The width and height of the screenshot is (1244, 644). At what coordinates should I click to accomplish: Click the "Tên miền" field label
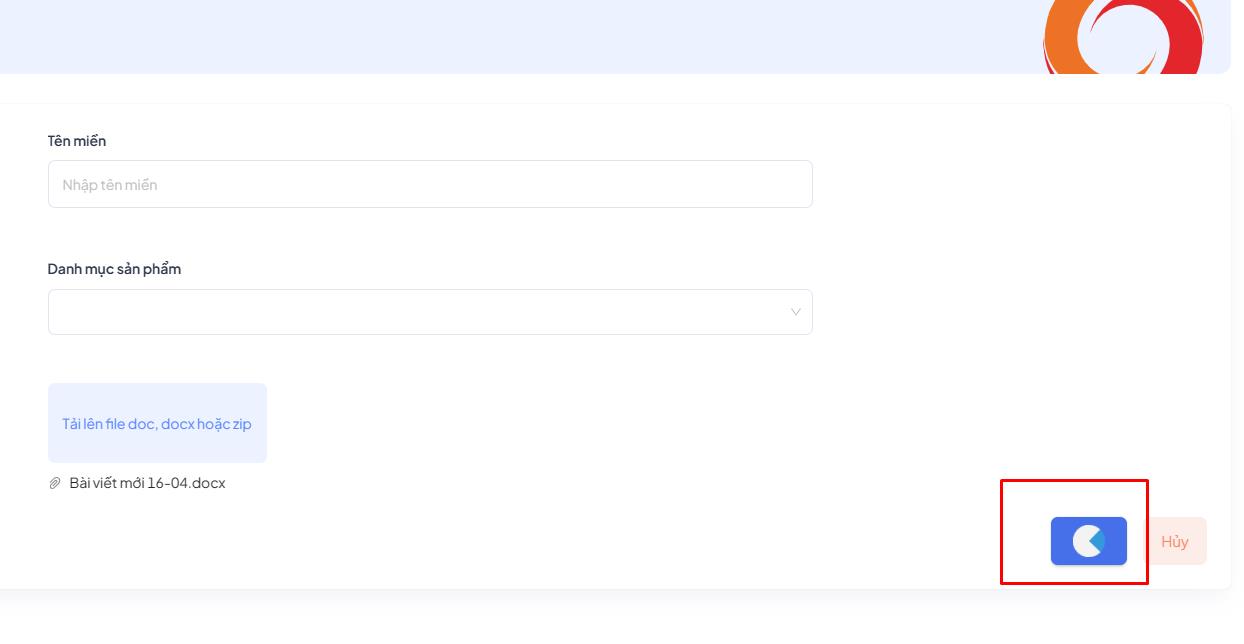[x=77, y=141]
